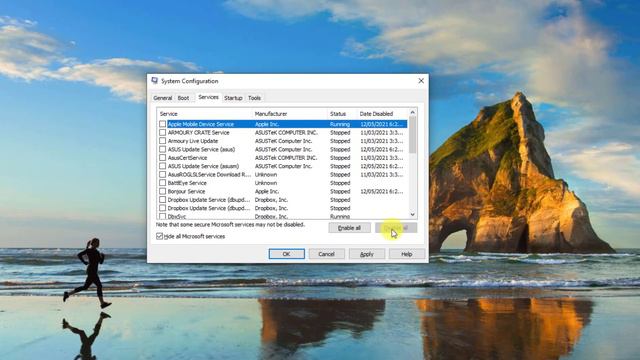Sort by the Service column header

tap(204, 114)
